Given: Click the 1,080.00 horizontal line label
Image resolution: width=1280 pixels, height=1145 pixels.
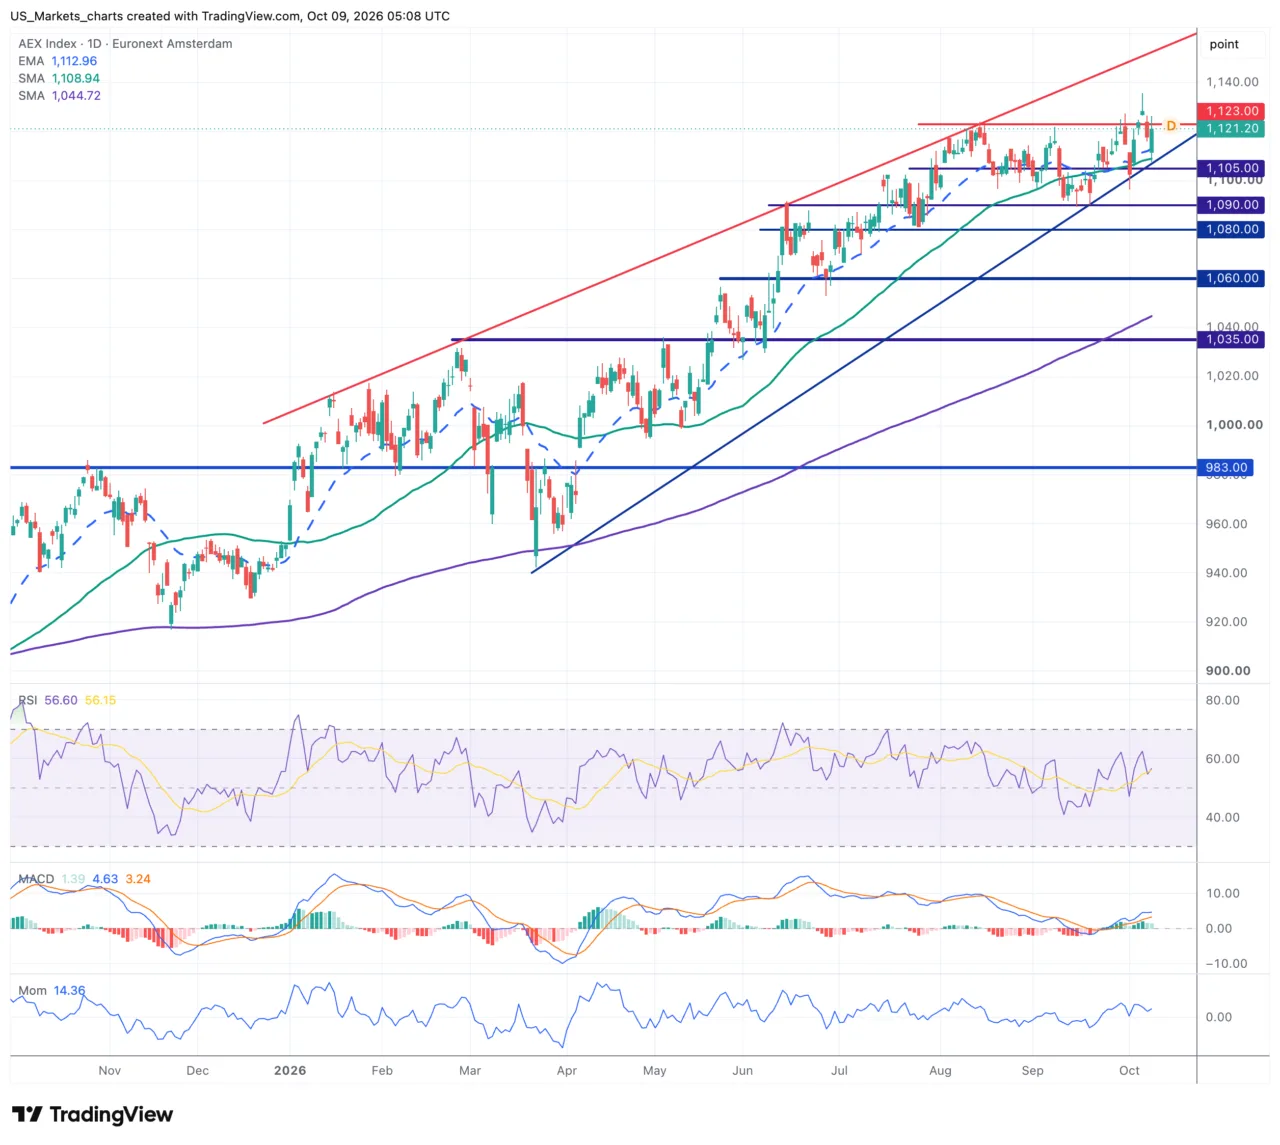Looking at the screenshot, I should [1231, 229].
